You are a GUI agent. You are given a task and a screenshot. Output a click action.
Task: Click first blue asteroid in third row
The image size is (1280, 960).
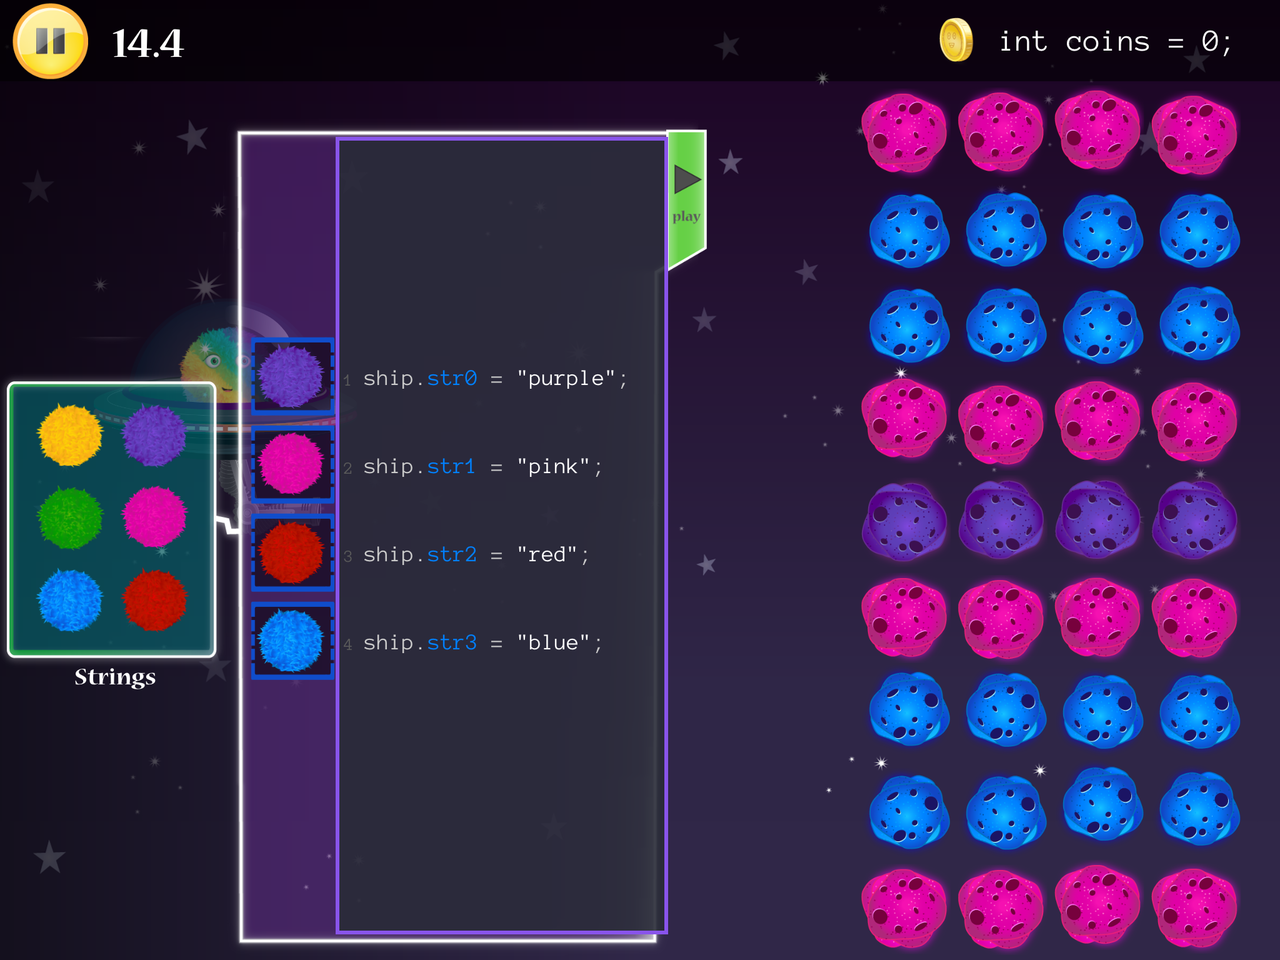[x=909, y=325]
